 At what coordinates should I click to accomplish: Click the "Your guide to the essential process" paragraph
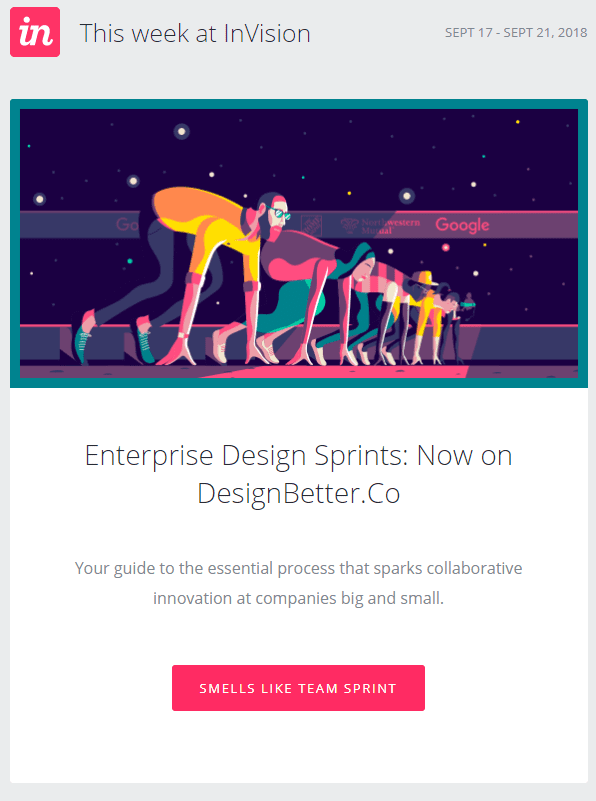[298, 583]
